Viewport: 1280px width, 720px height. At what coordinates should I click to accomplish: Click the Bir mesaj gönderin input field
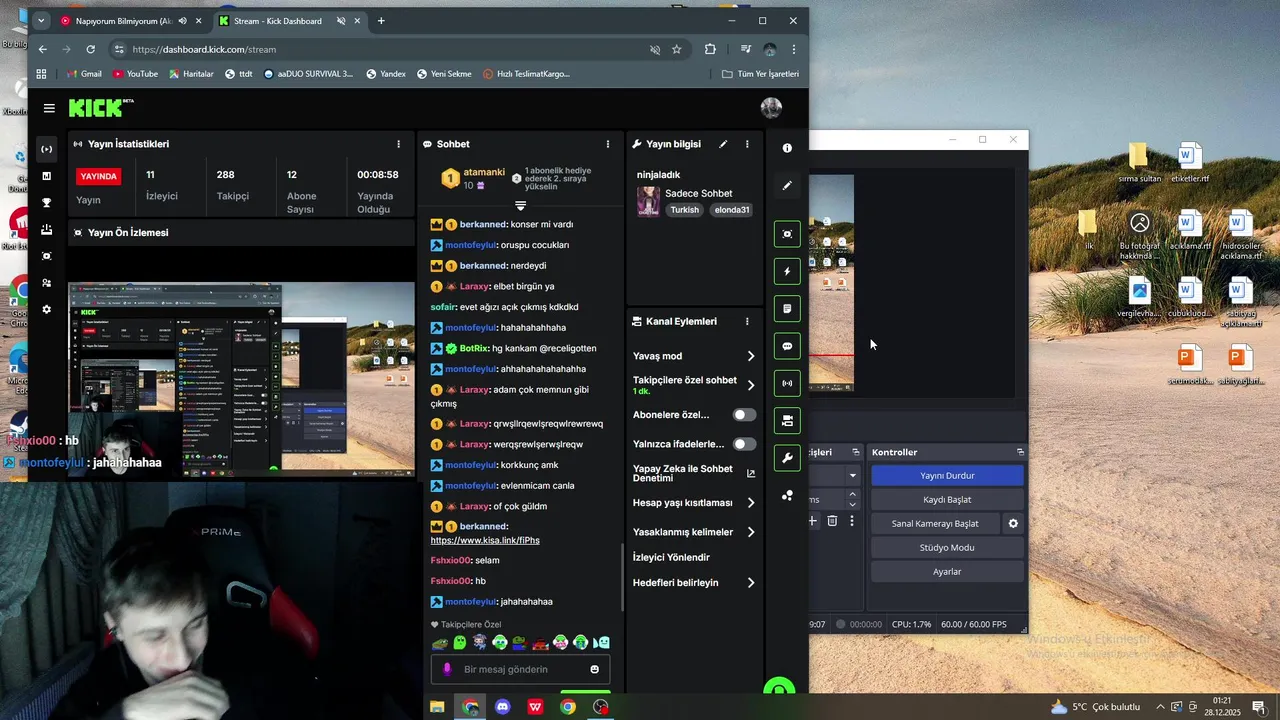(x=520, y=669)
